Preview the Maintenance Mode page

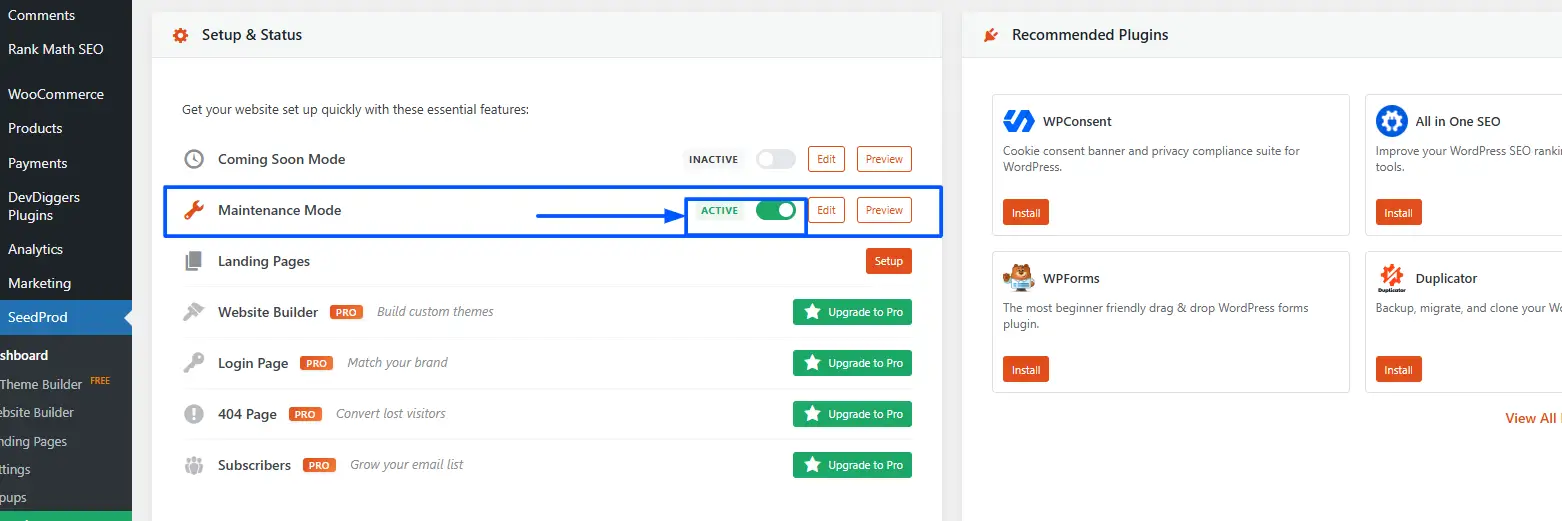pos(884,210)
